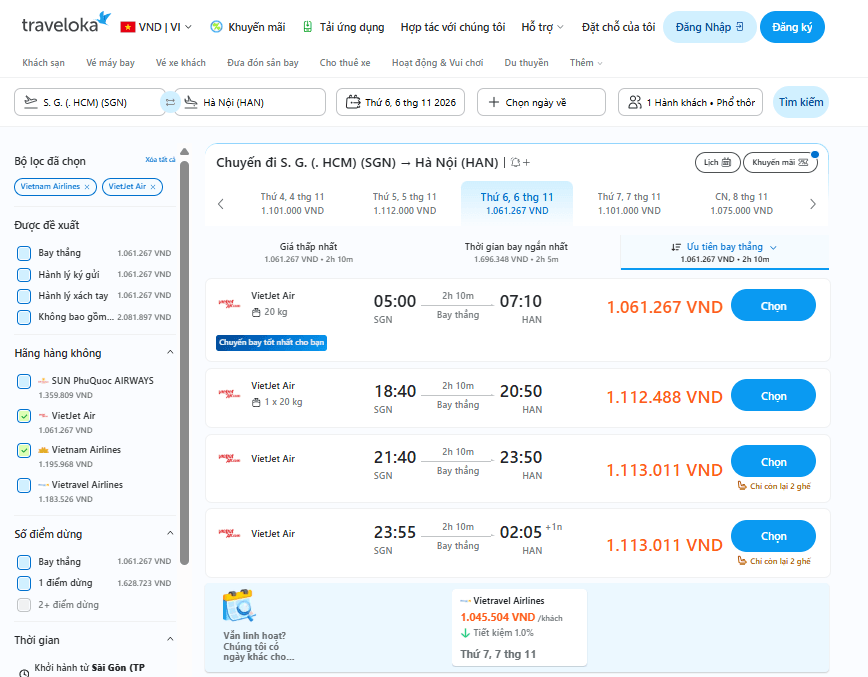Uncheck the Vietnam Airlines airline checkbox

24,450
